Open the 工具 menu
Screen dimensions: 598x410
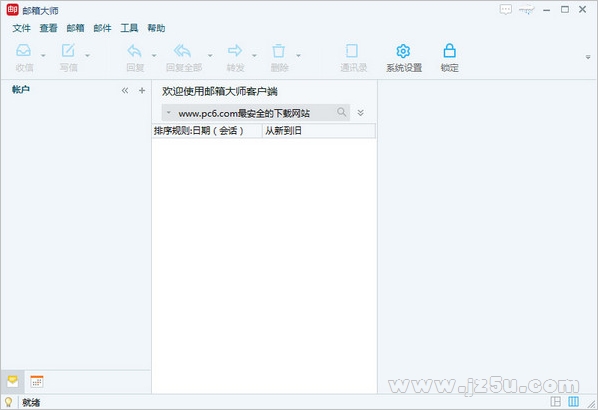(129, 28)
